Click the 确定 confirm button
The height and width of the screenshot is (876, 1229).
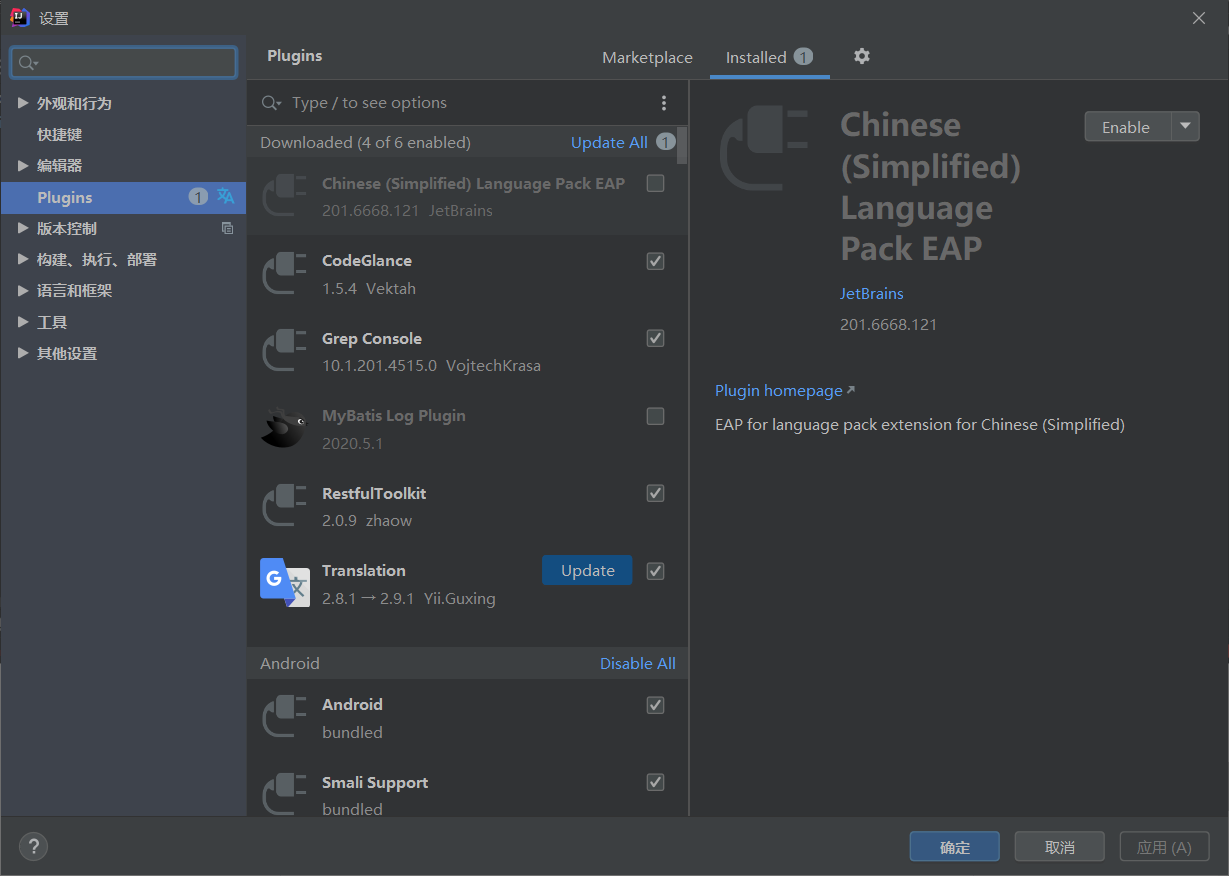pyautogui.click(x=955, y=846)
